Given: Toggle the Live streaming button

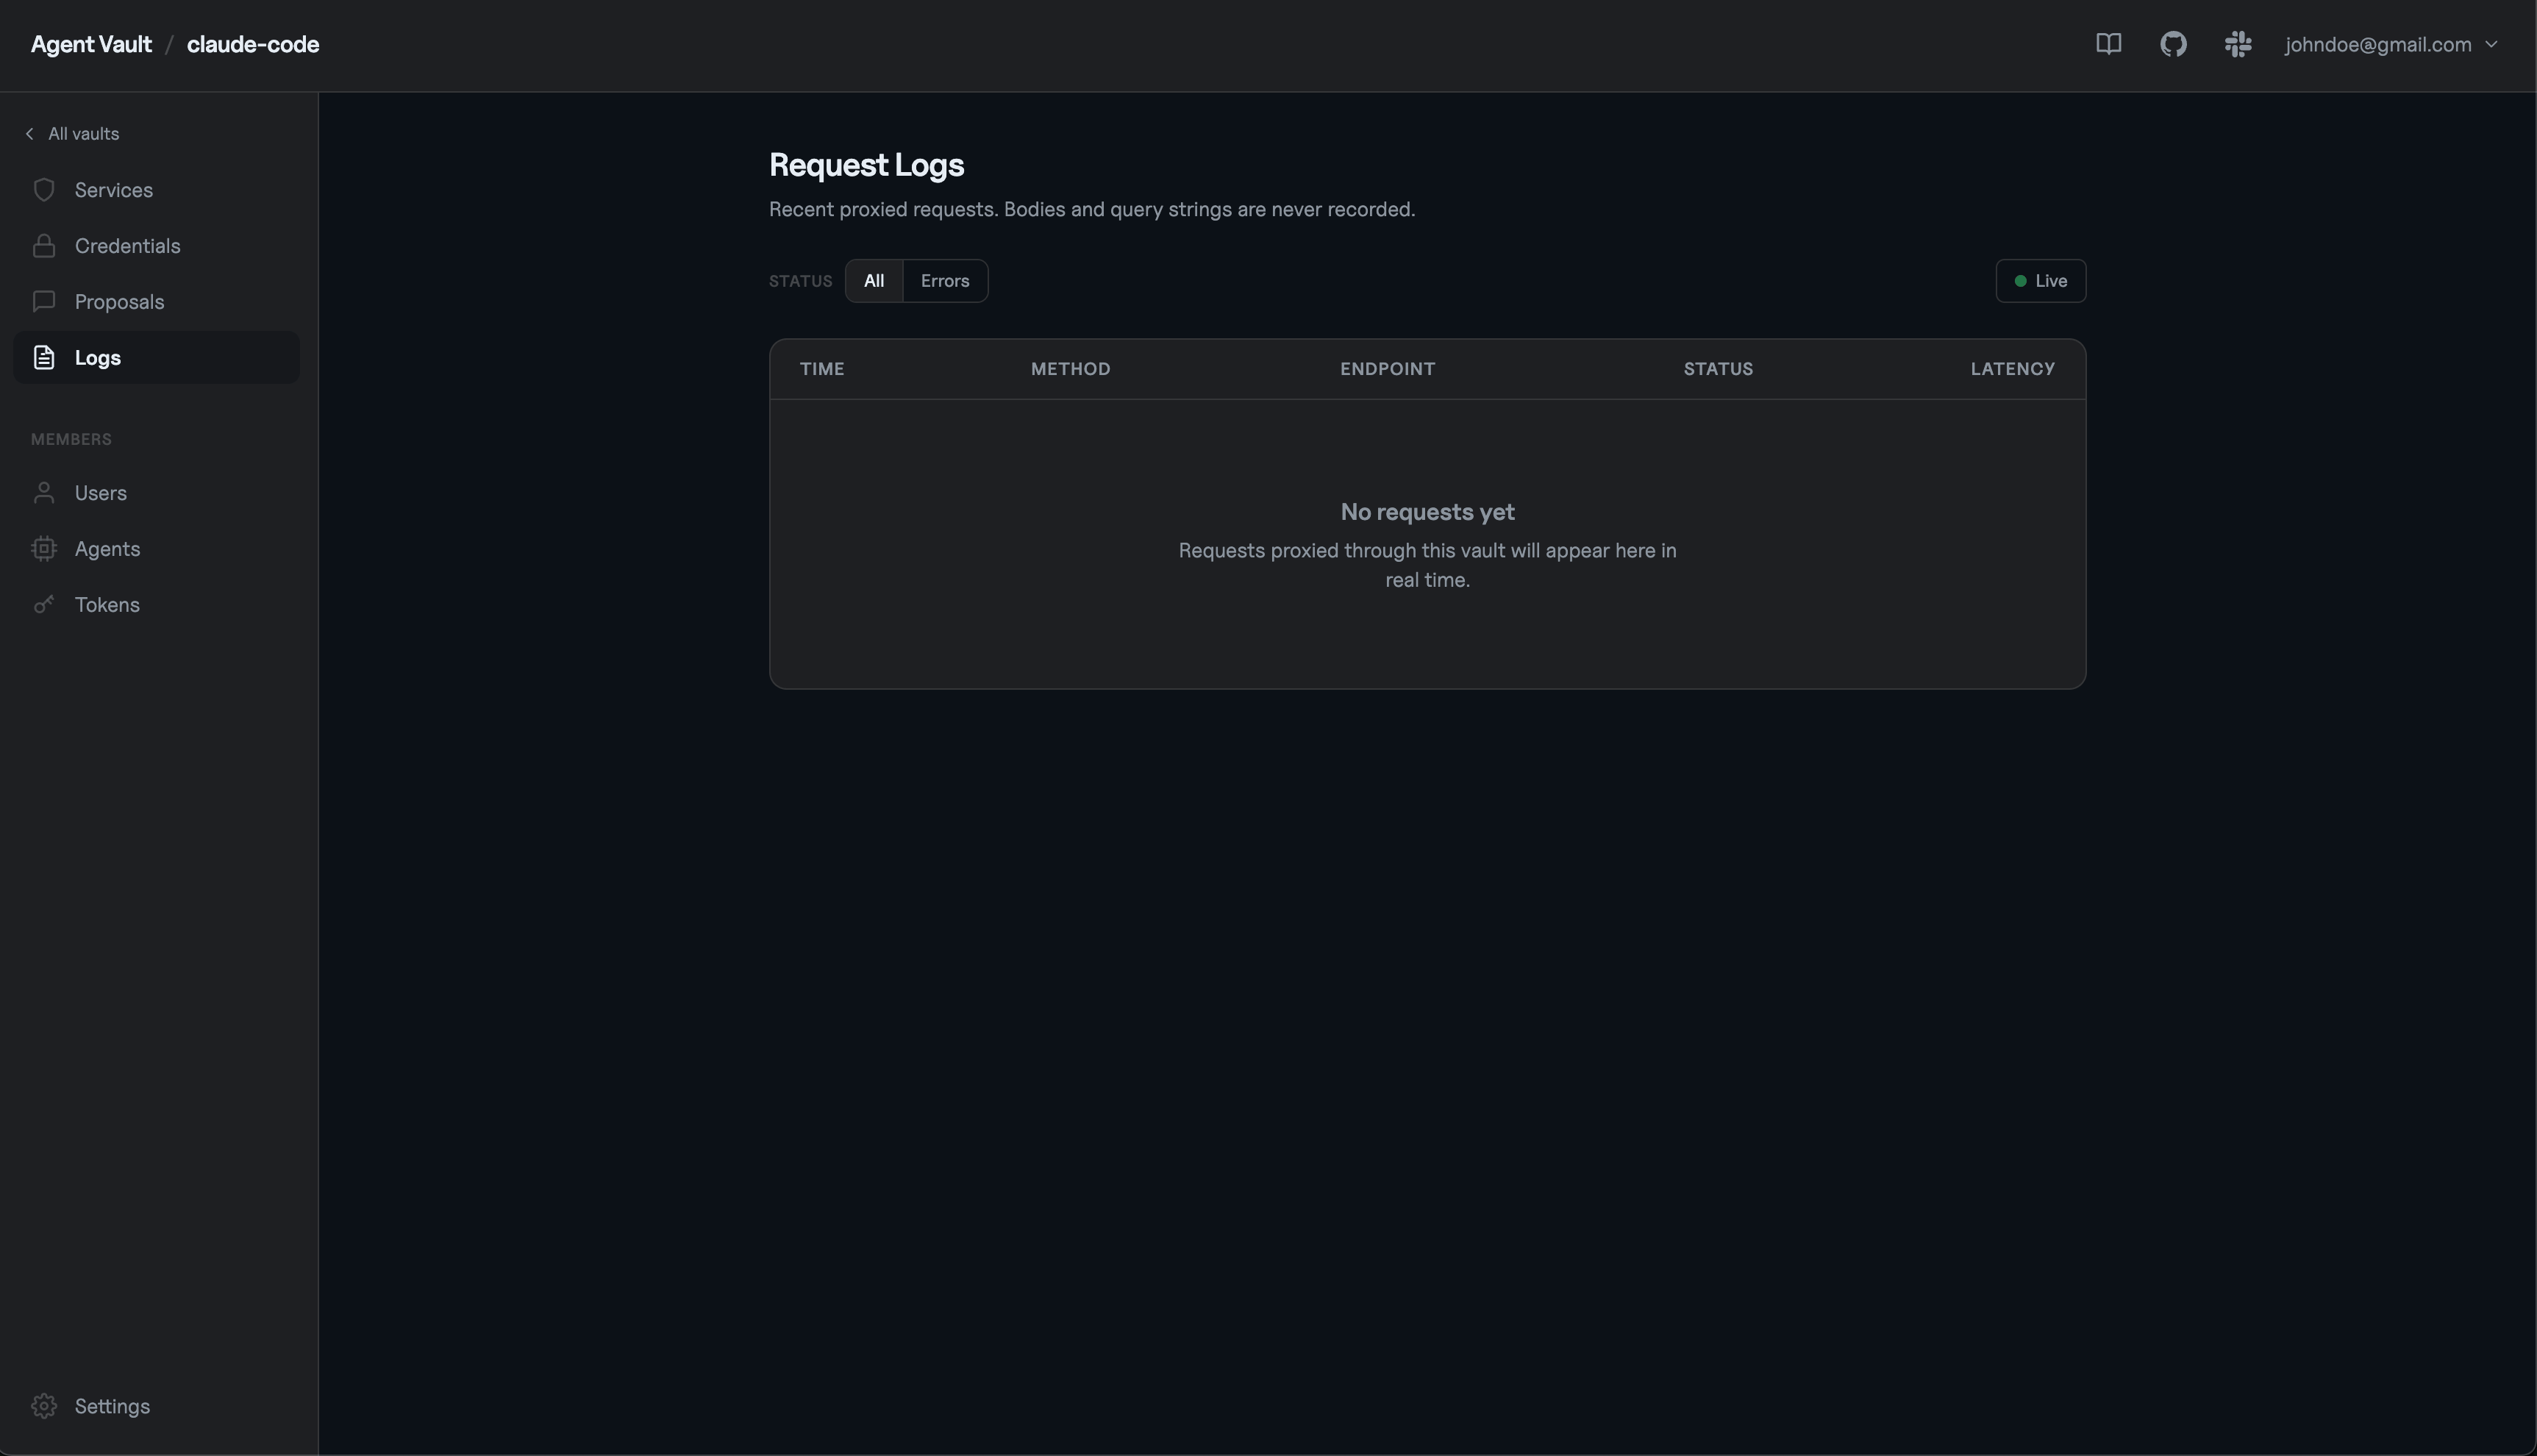Looking at the screenshot, I should (2040, 281).
